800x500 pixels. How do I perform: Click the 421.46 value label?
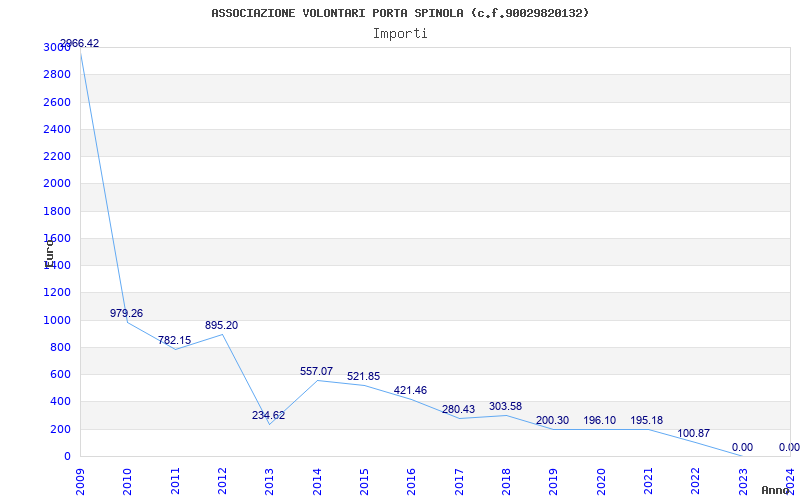(410, 391)
